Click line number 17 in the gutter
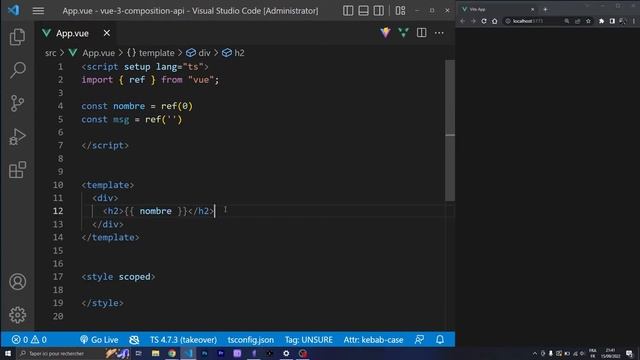Screen dimensions: 640x360 pos(58,277)
